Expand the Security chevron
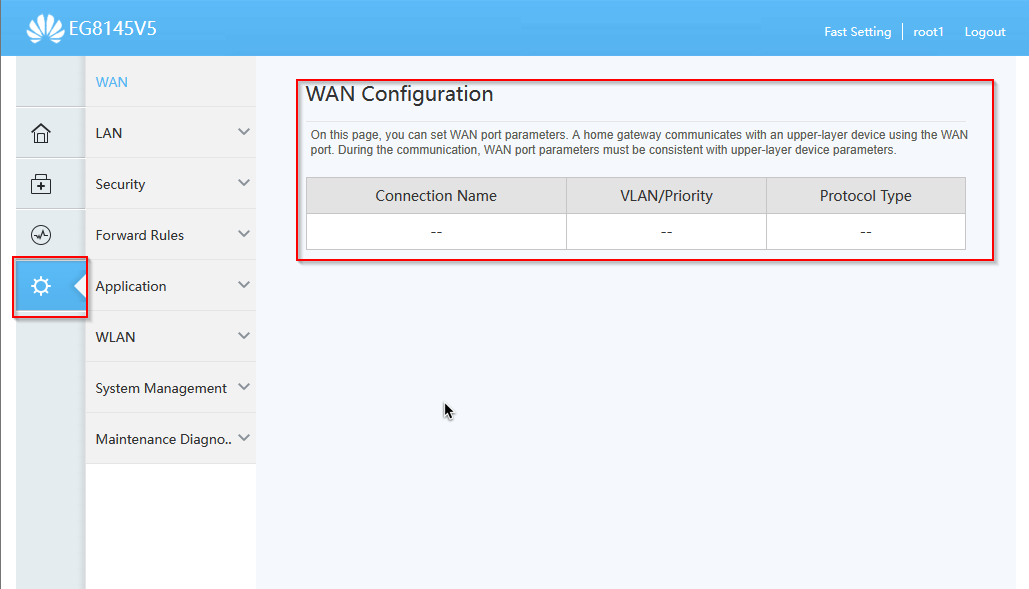 [x=243, y=183]
